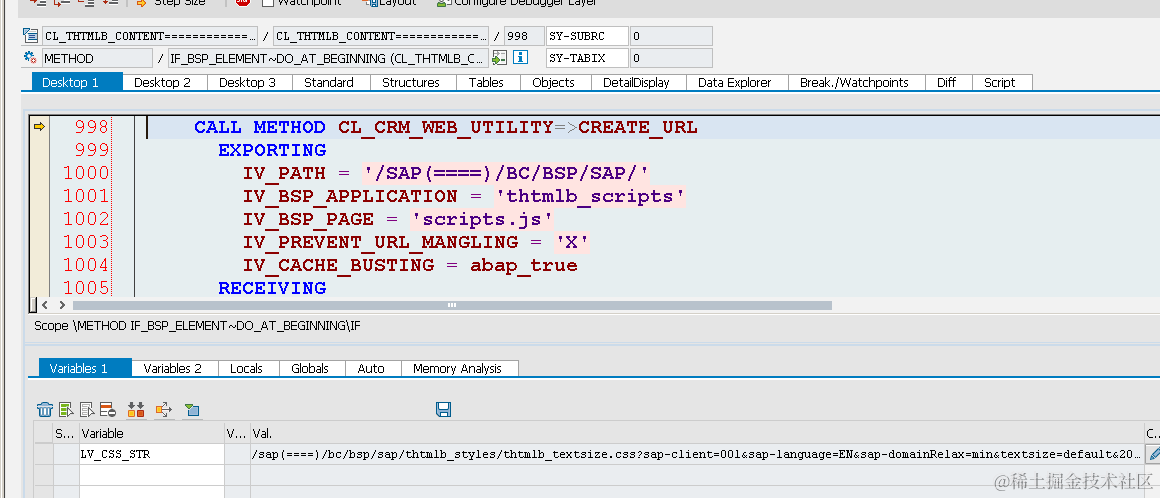1160x498 pixels.
Task: Click the IF_BSP_ELEMENT~DO_AT_BEGINNING field
Action: (328, 58)
